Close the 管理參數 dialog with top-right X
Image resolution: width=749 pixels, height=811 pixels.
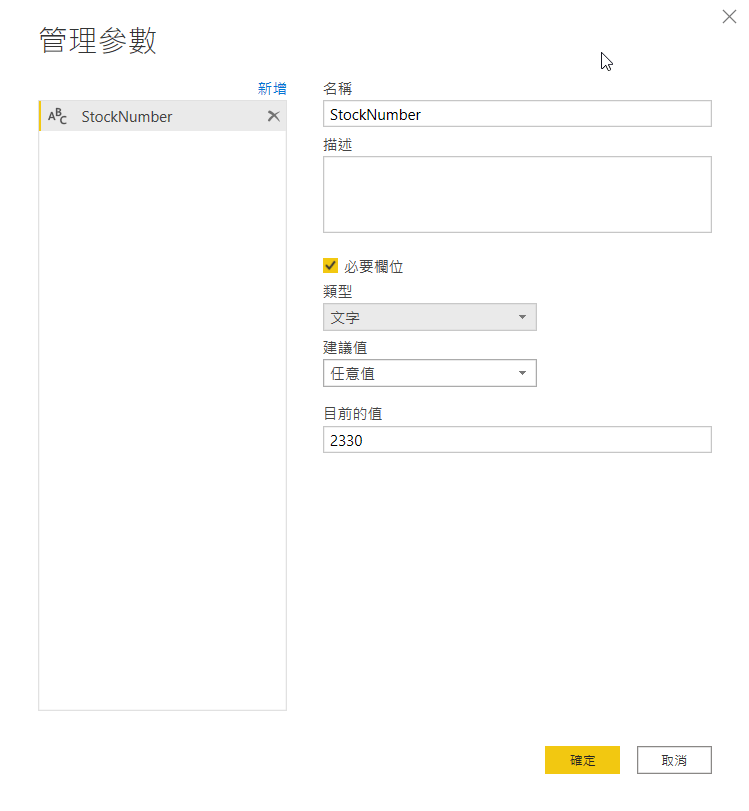[x=729, y=17]
